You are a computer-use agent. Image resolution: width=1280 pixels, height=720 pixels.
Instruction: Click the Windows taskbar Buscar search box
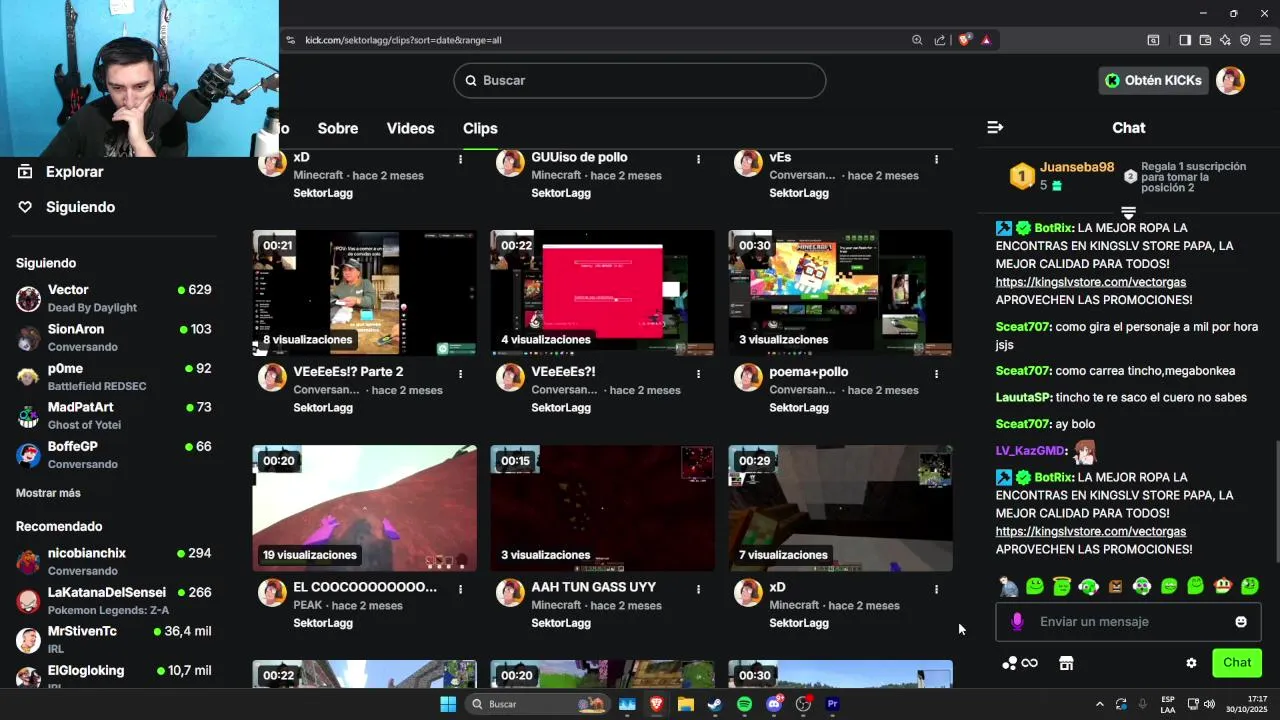[x=540, y=704]
